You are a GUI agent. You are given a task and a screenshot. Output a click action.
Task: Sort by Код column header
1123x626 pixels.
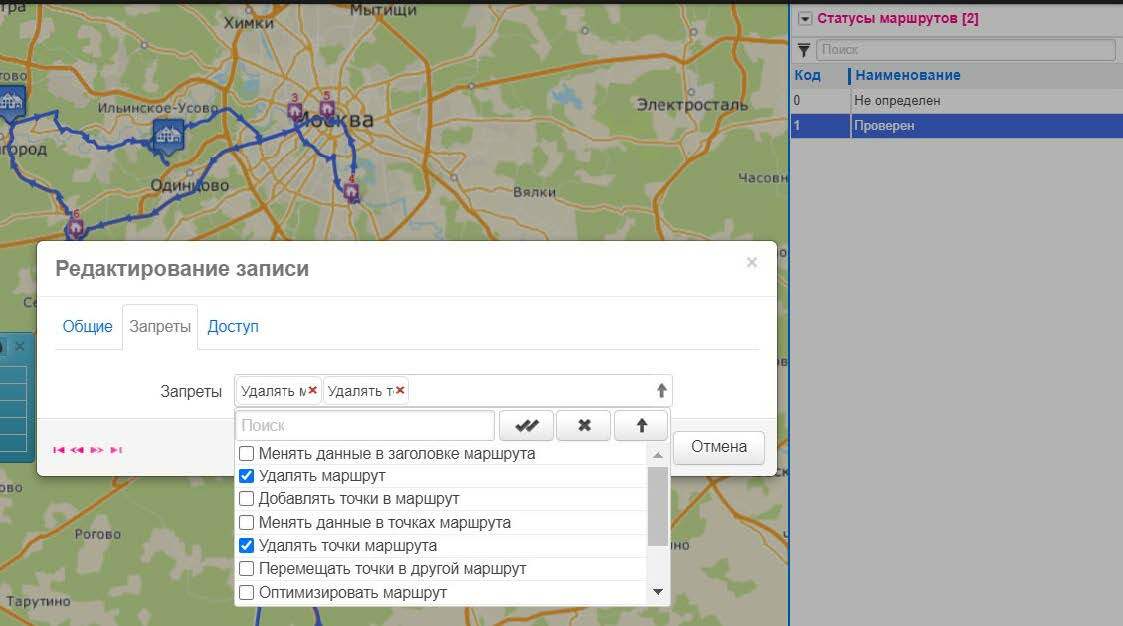pyautogui.click(x=807, y=75)
